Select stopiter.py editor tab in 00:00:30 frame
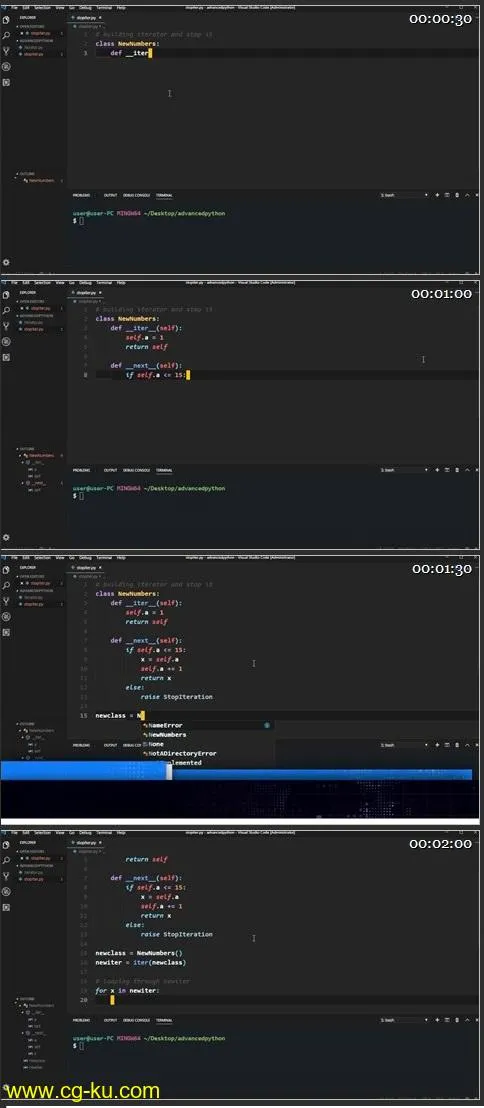 pos(88,17)
